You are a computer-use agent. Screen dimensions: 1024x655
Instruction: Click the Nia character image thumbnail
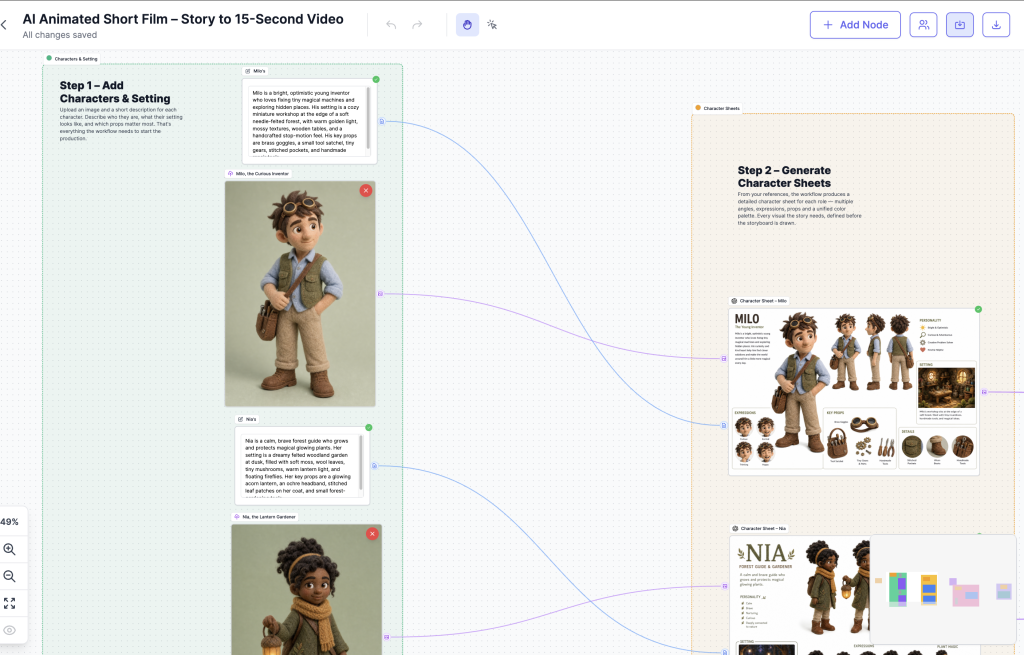tap(306, 589)
